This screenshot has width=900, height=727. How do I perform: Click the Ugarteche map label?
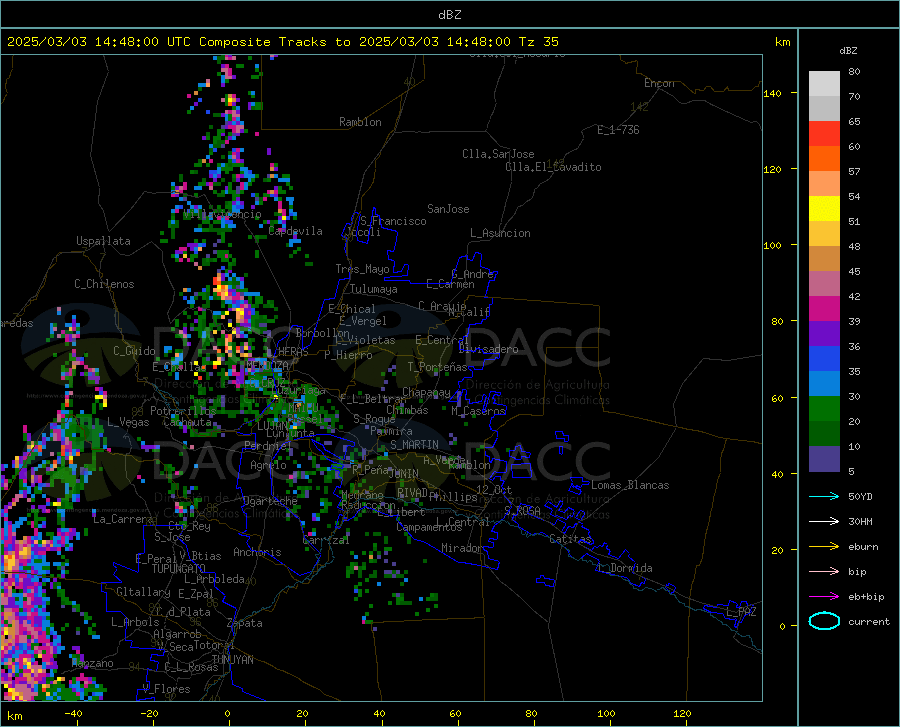click(x=270, y=501)
